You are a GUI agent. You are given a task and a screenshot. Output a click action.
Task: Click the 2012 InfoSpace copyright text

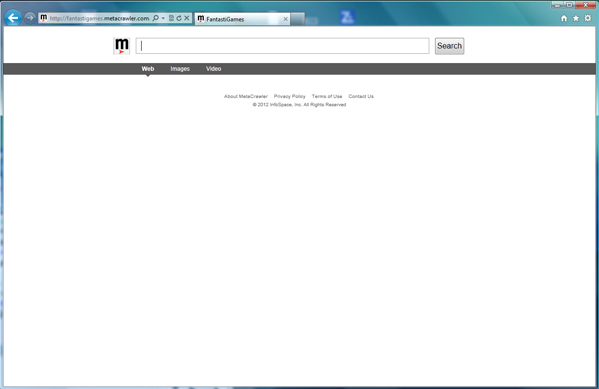pos(299,105)
